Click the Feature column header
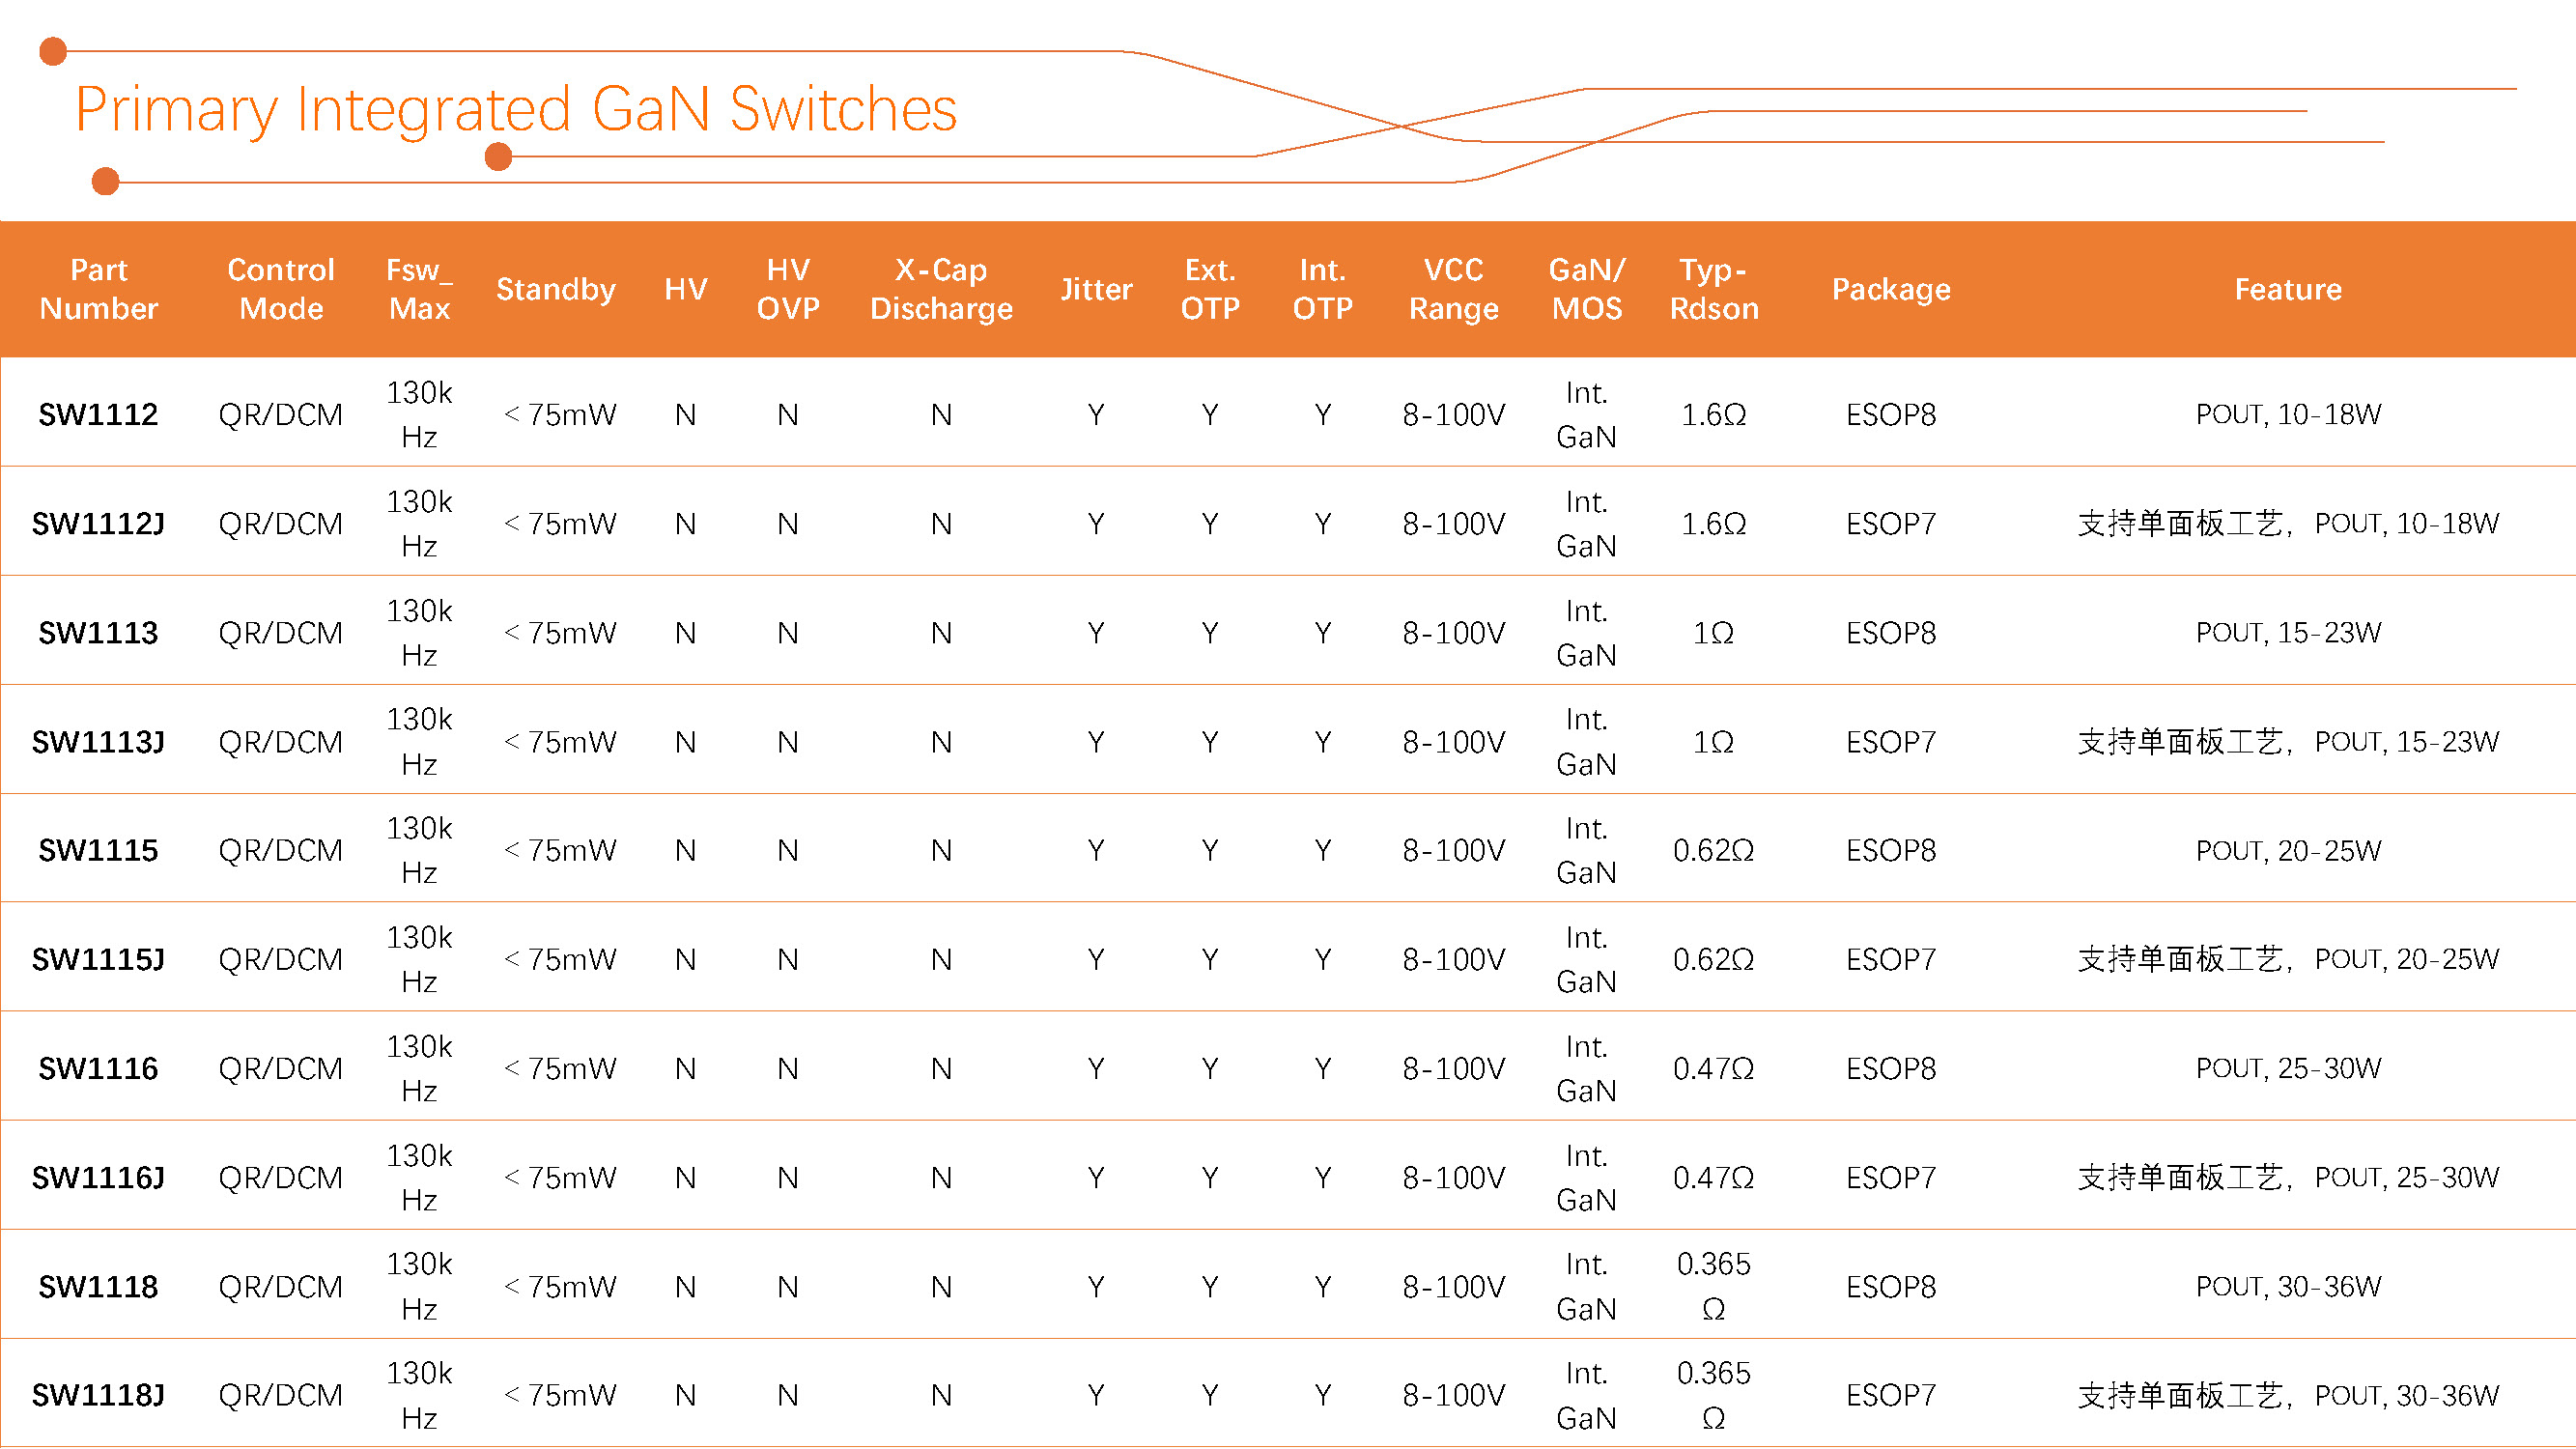The image size is (2576, 1449). click(2288, 289)
